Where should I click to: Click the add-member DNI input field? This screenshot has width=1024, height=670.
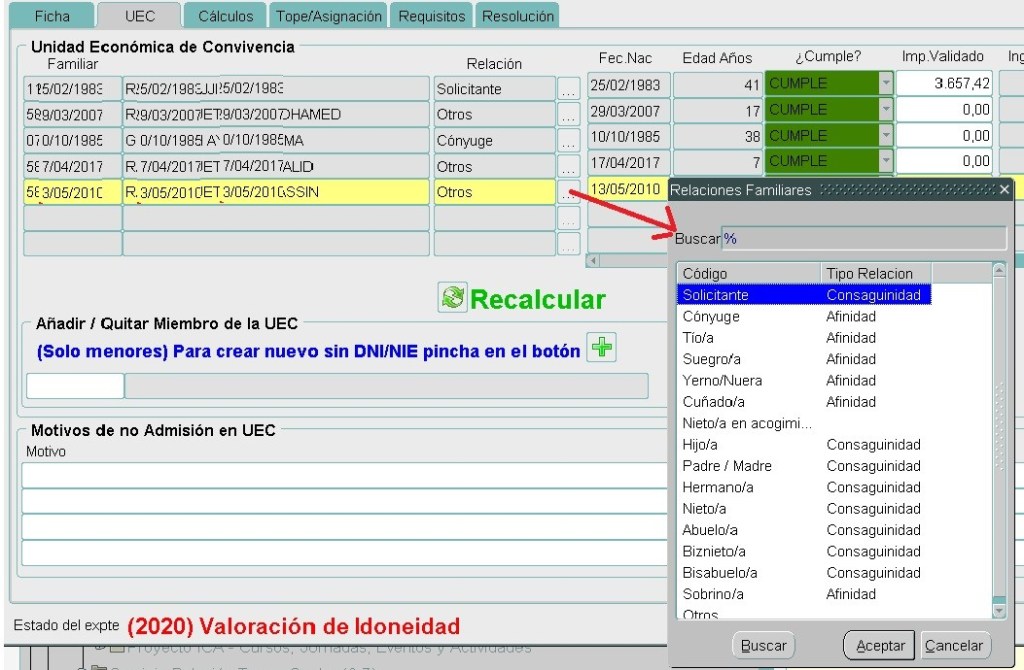tap(75, 386)
